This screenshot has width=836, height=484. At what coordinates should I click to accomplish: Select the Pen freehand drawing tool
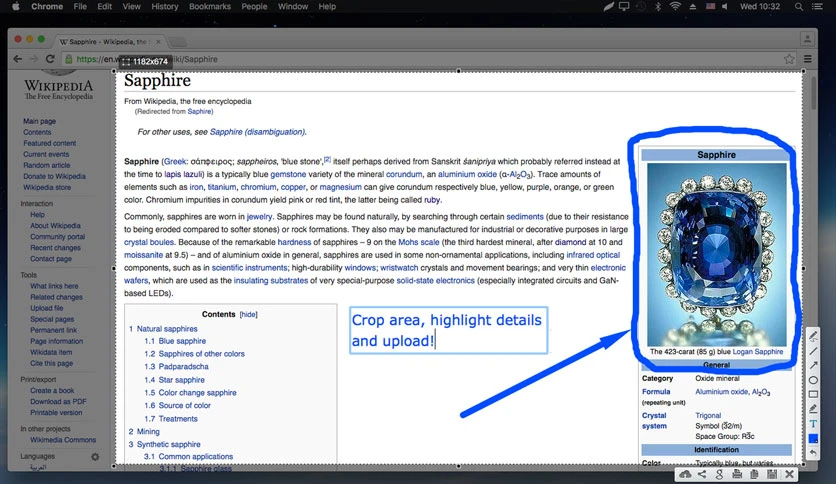click(813, 336)
